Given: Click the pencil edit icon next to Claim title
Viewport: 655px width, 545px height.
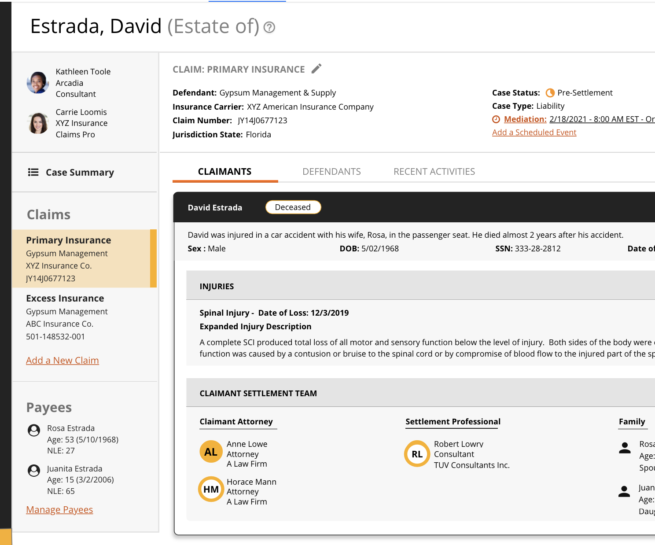Looking at the screenshot, I should [x=317, y=69].
